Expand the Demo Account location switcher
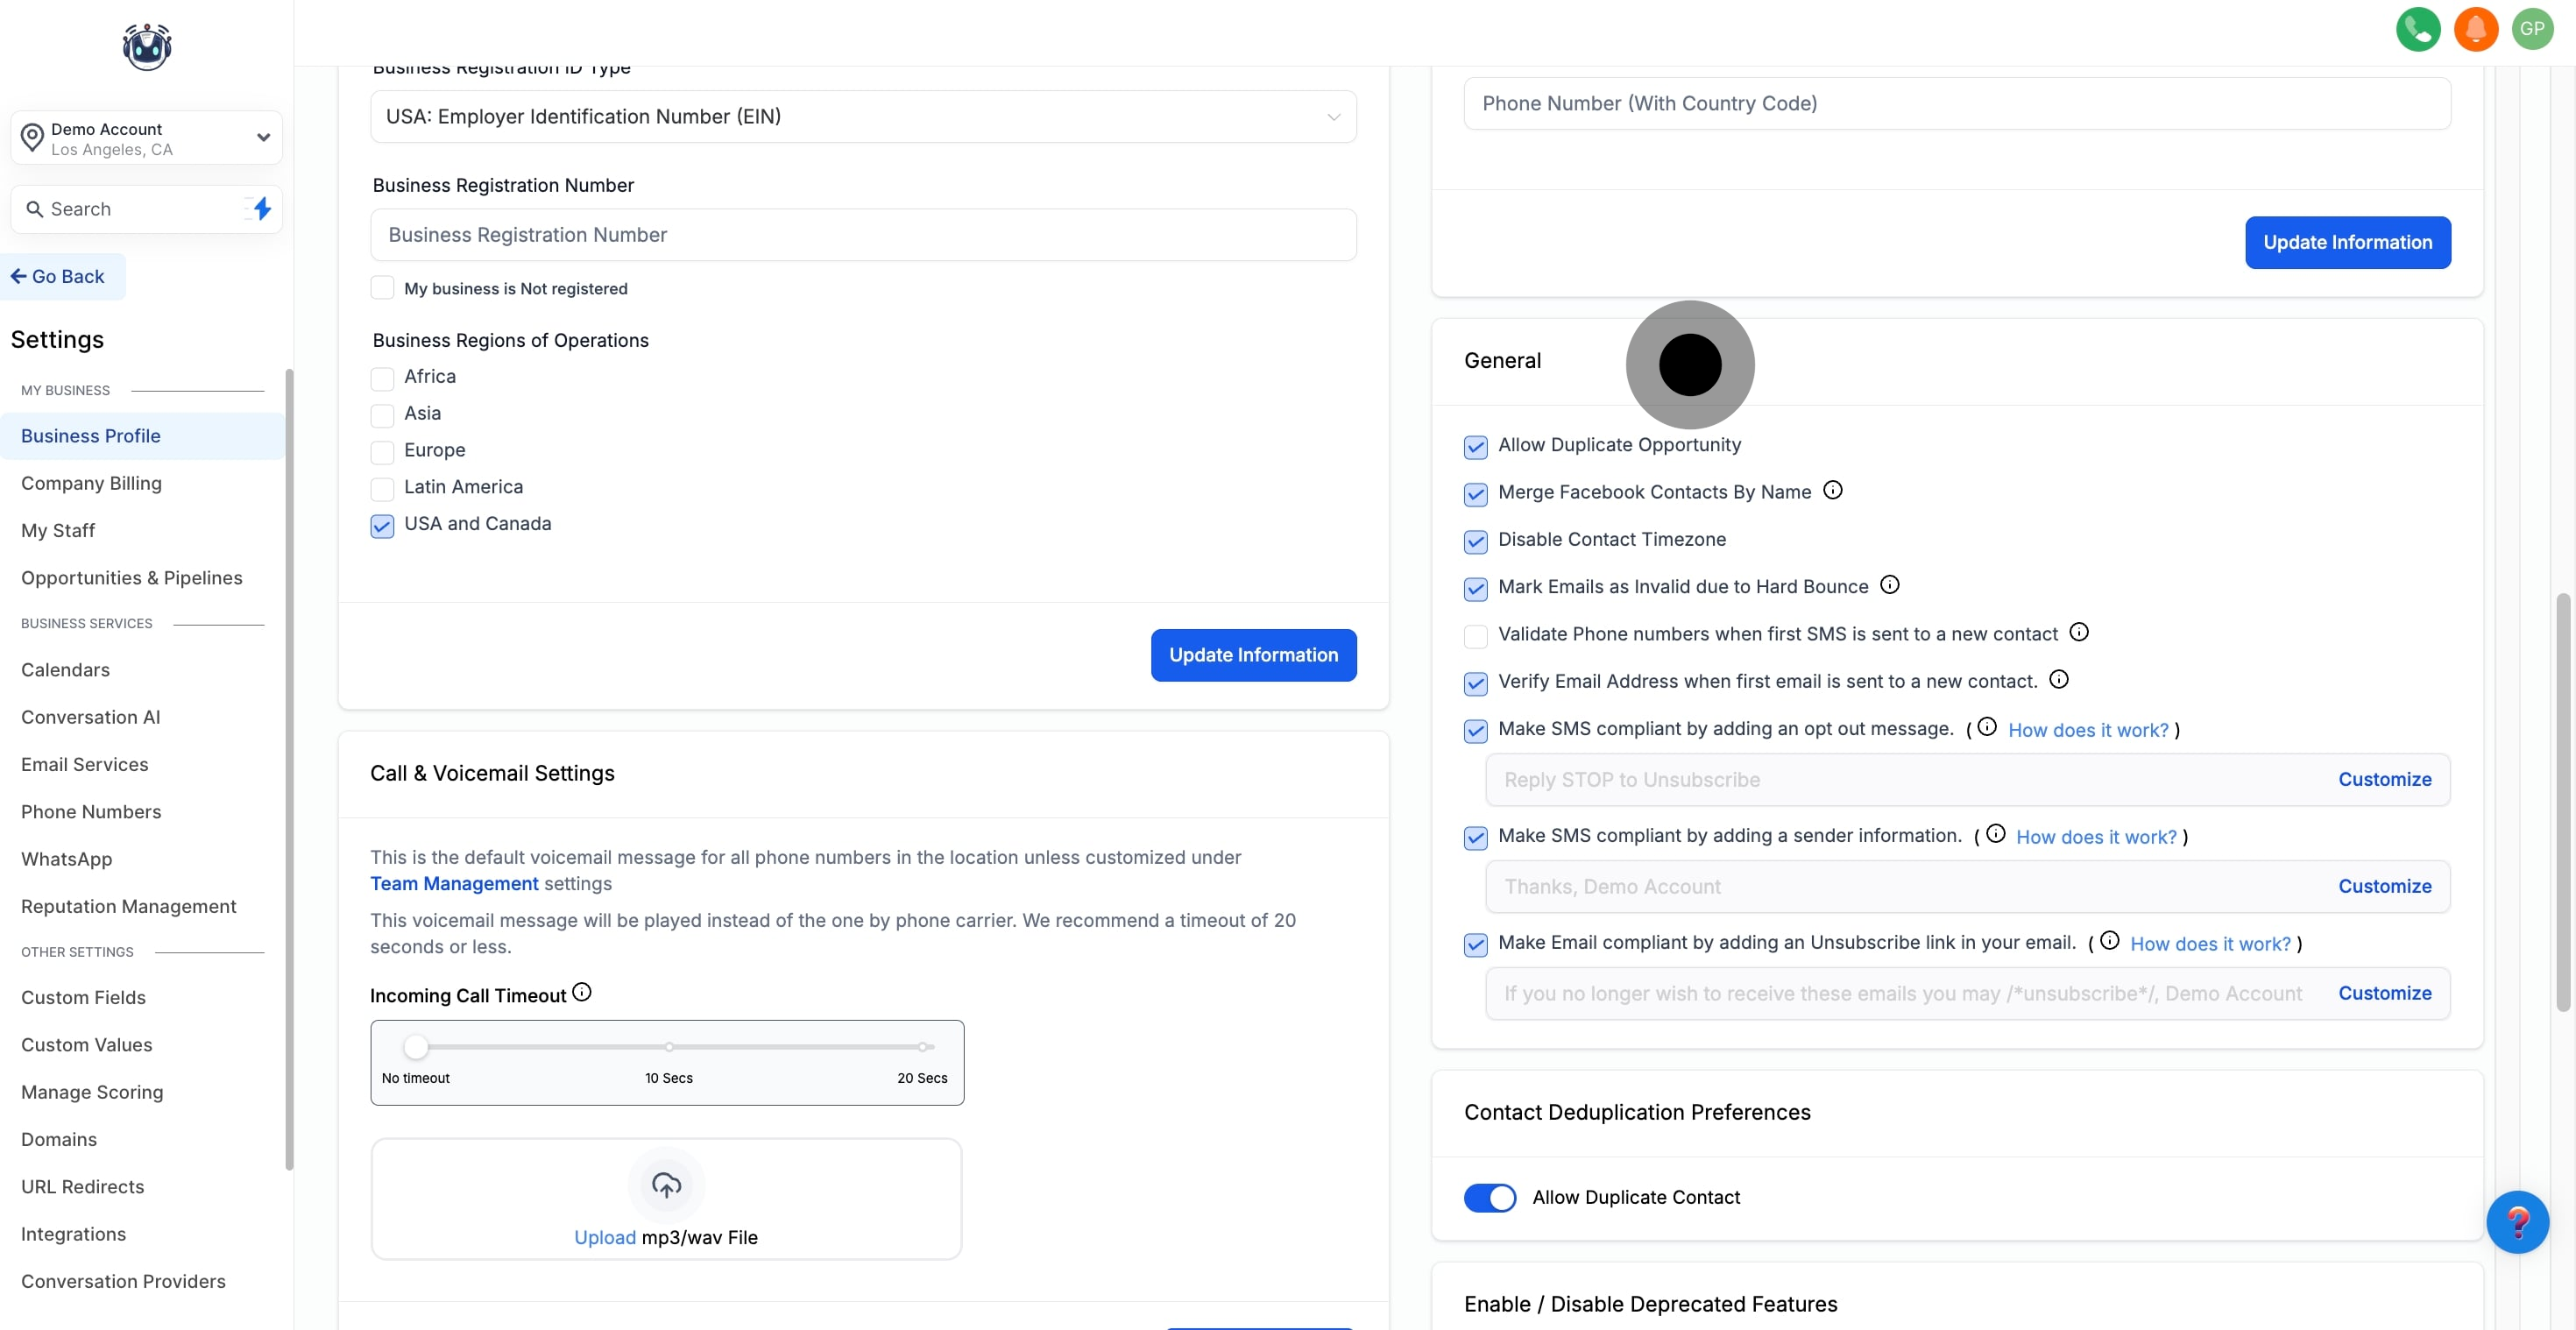 [146, 138]
